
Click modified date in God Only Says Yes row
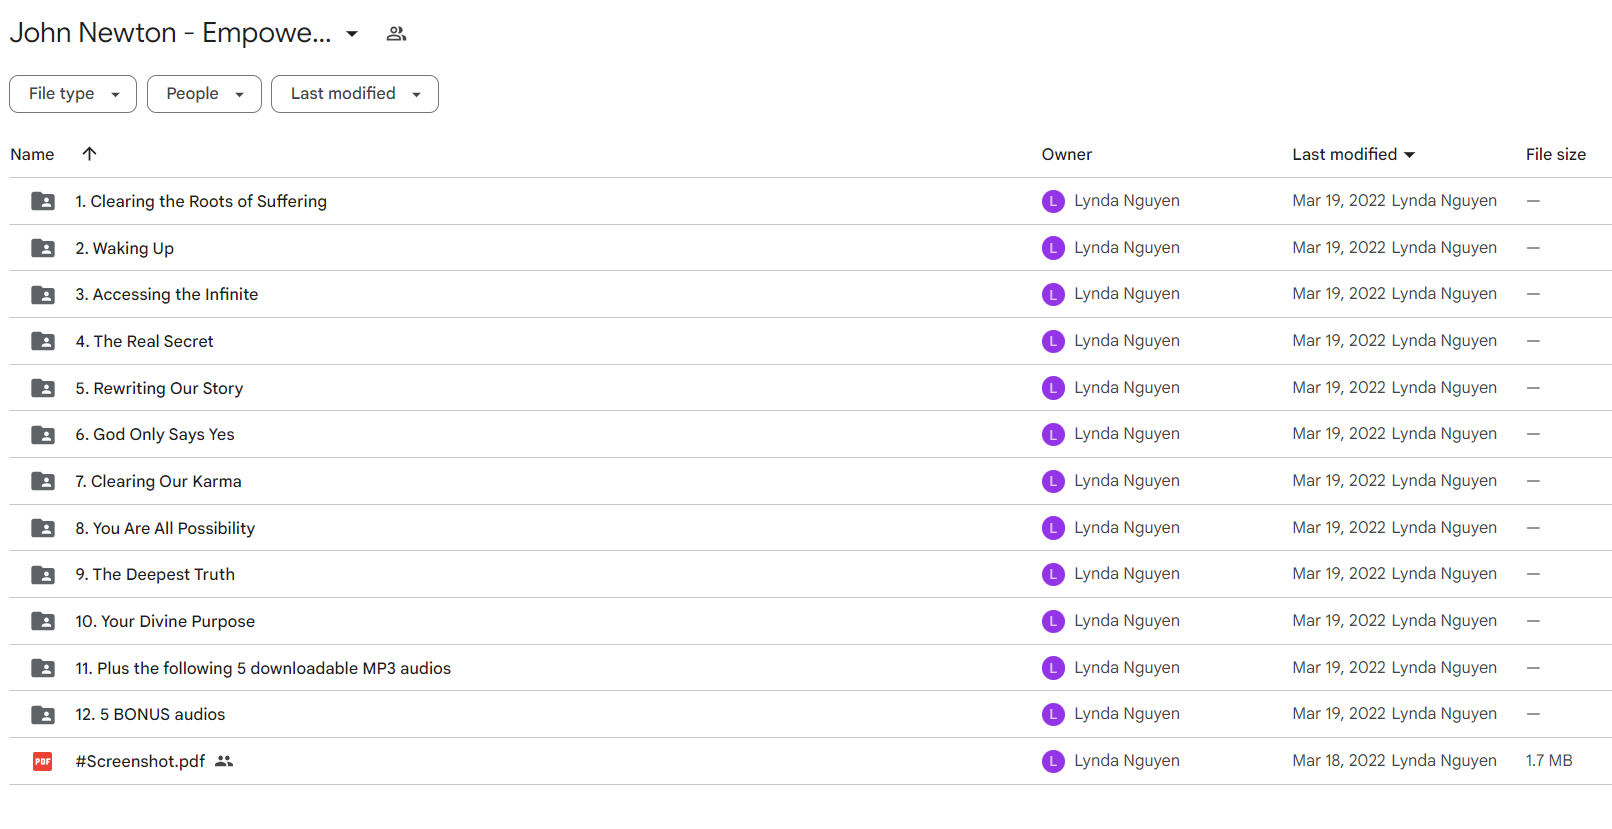coord(1338,433)
